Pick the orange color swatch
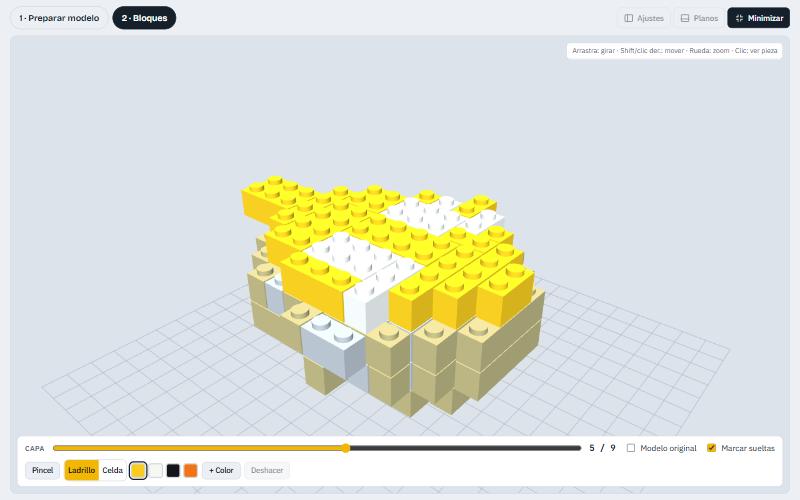 pos(190,470)
